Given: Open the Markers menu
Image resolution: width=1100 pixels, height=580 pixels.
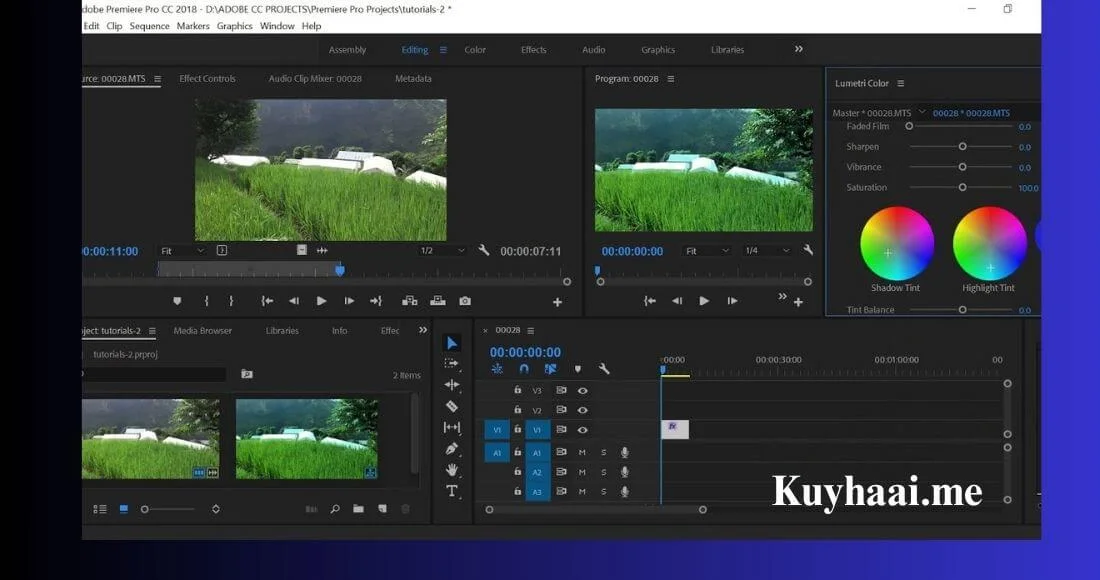Looking at the screenshot, I should 193,26.
